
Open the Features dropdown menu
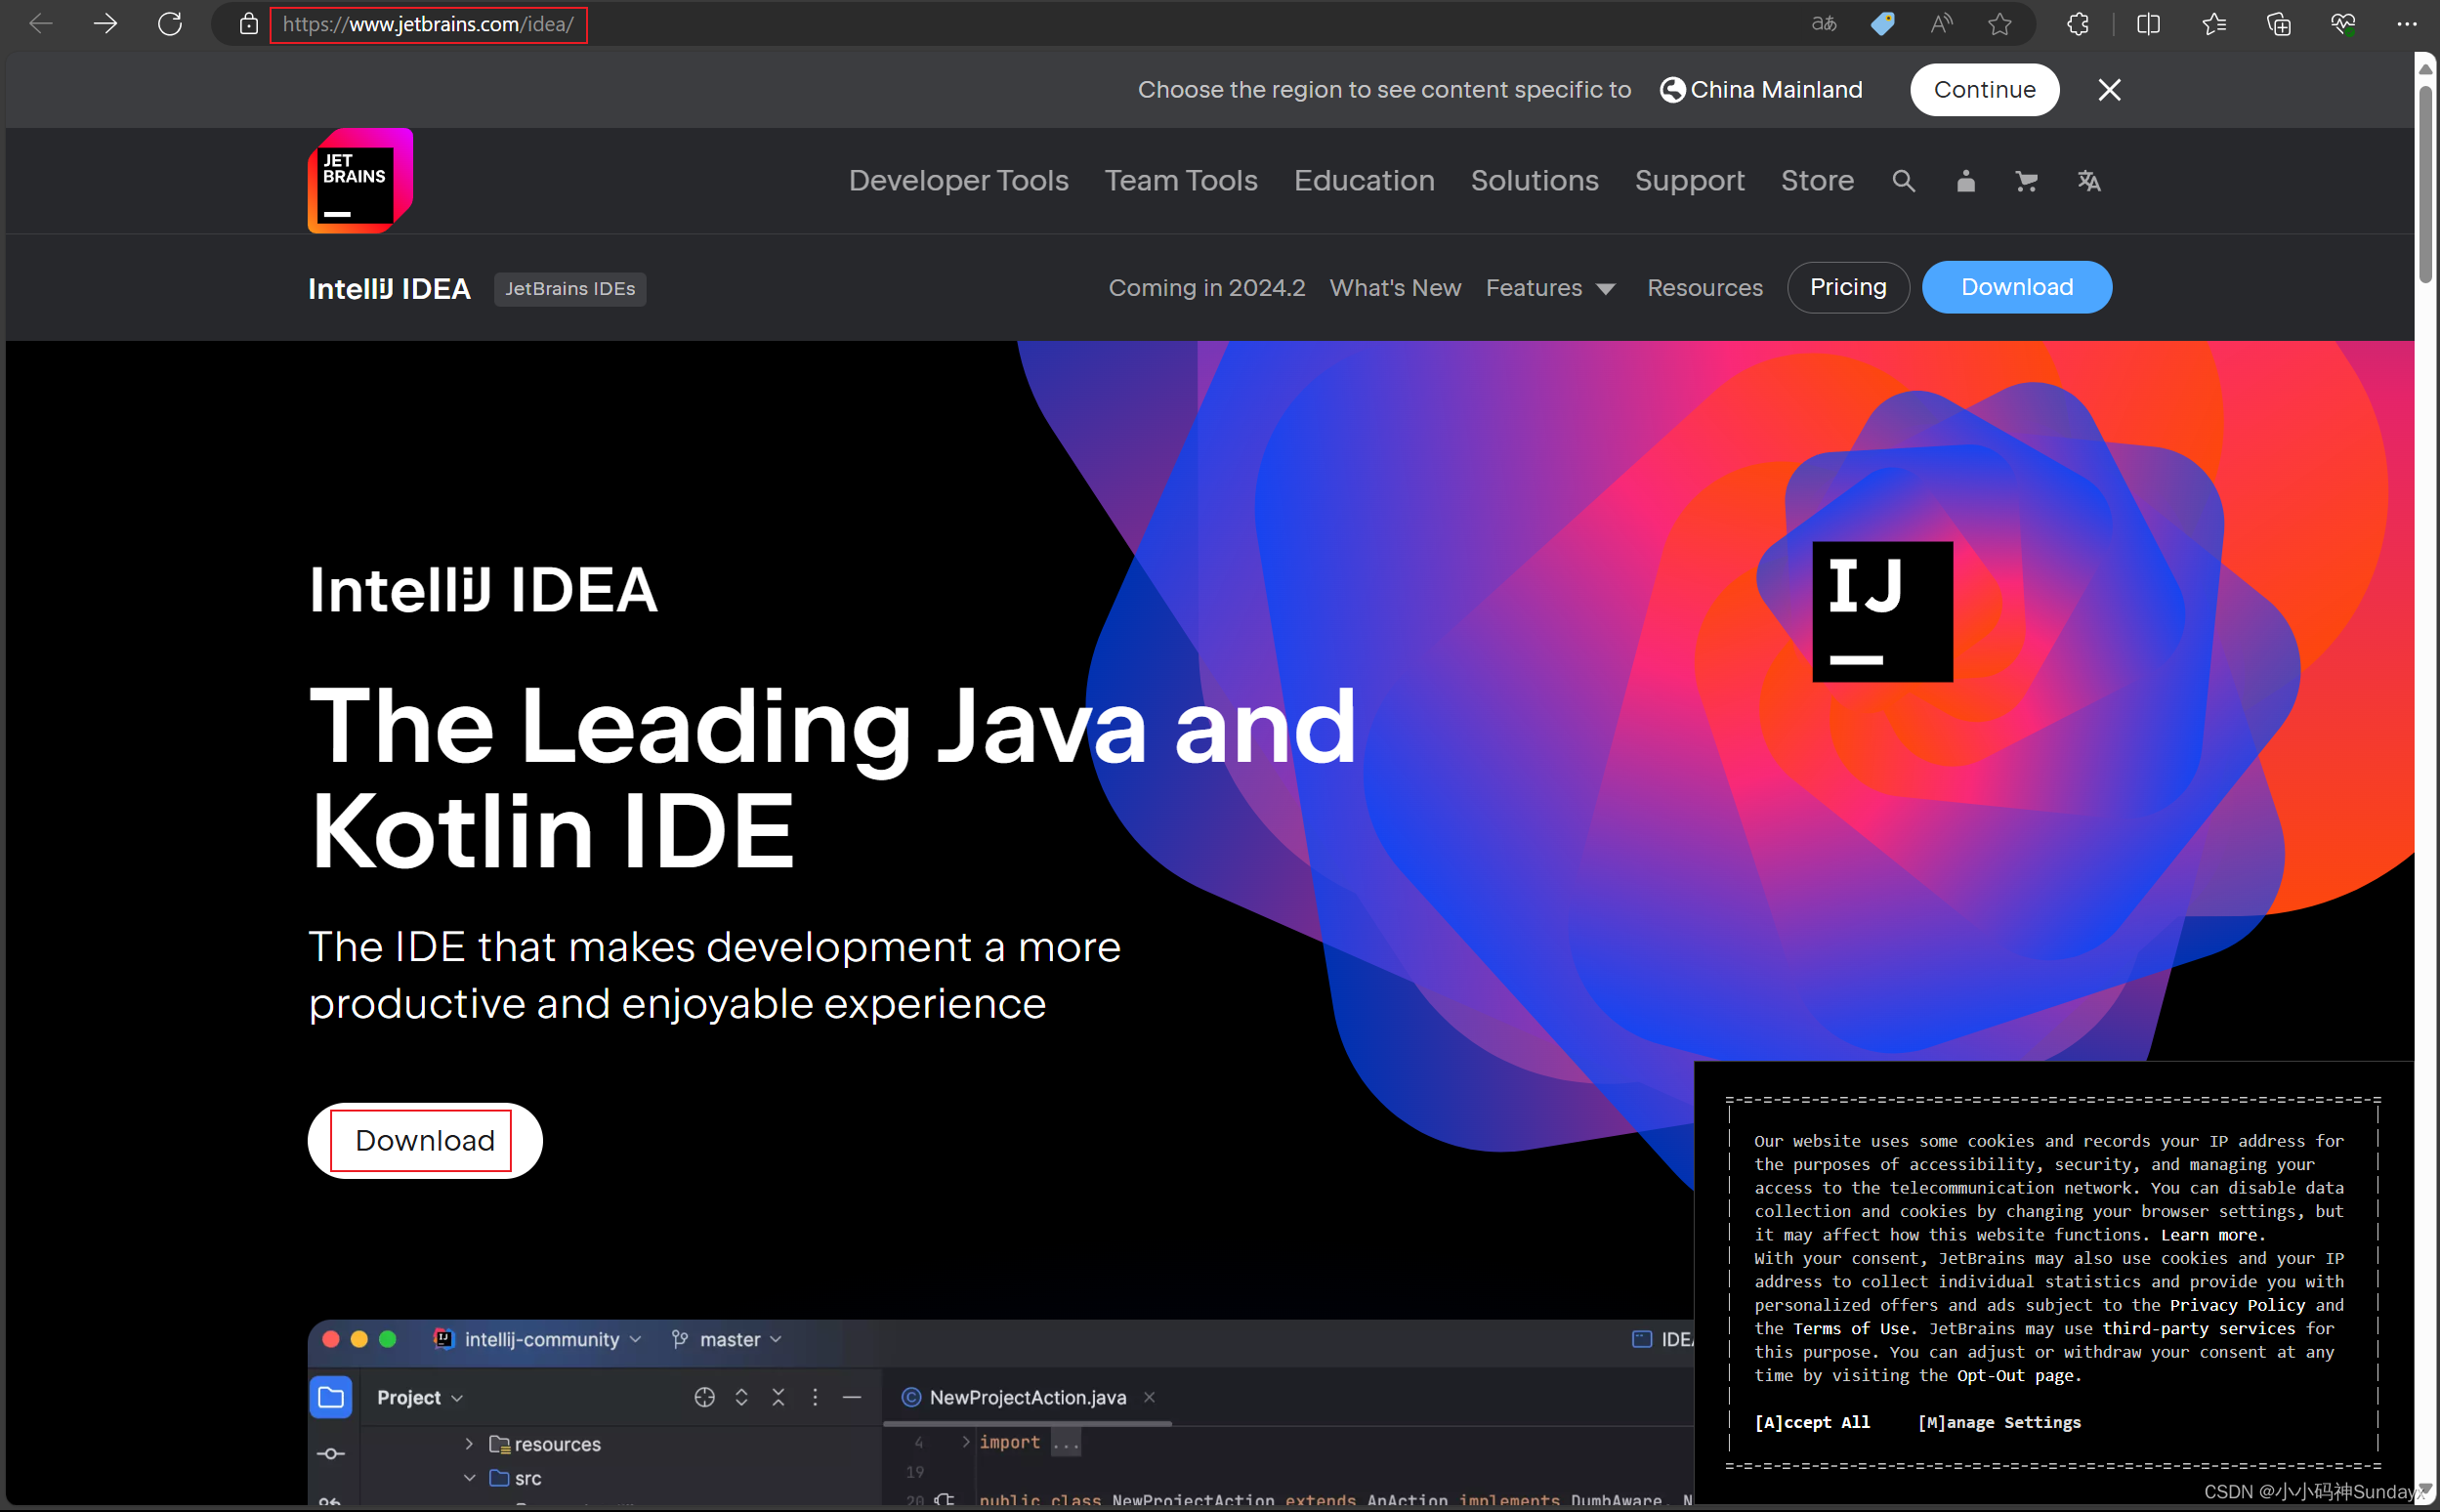click(x=1550, y=288)
